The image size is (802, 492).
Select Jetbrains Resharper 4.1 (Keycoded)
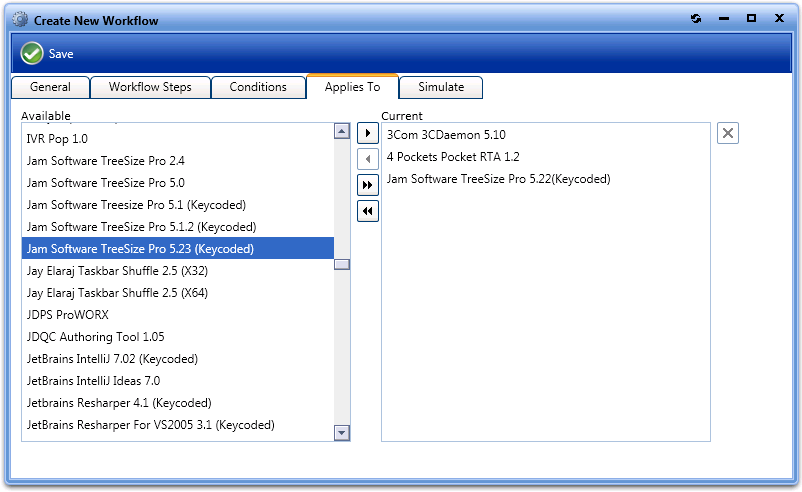click(x=178, y=402)
